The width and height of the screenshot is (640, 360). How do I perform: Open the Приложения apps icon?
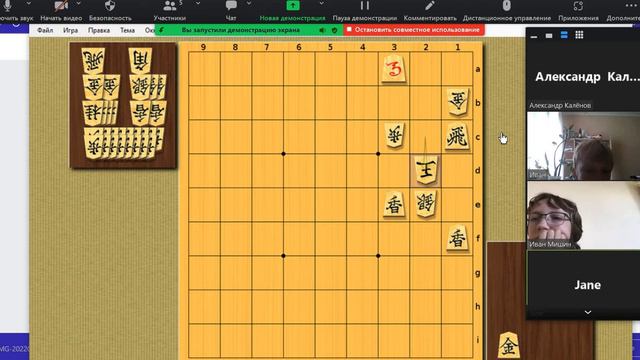(578, 6)
